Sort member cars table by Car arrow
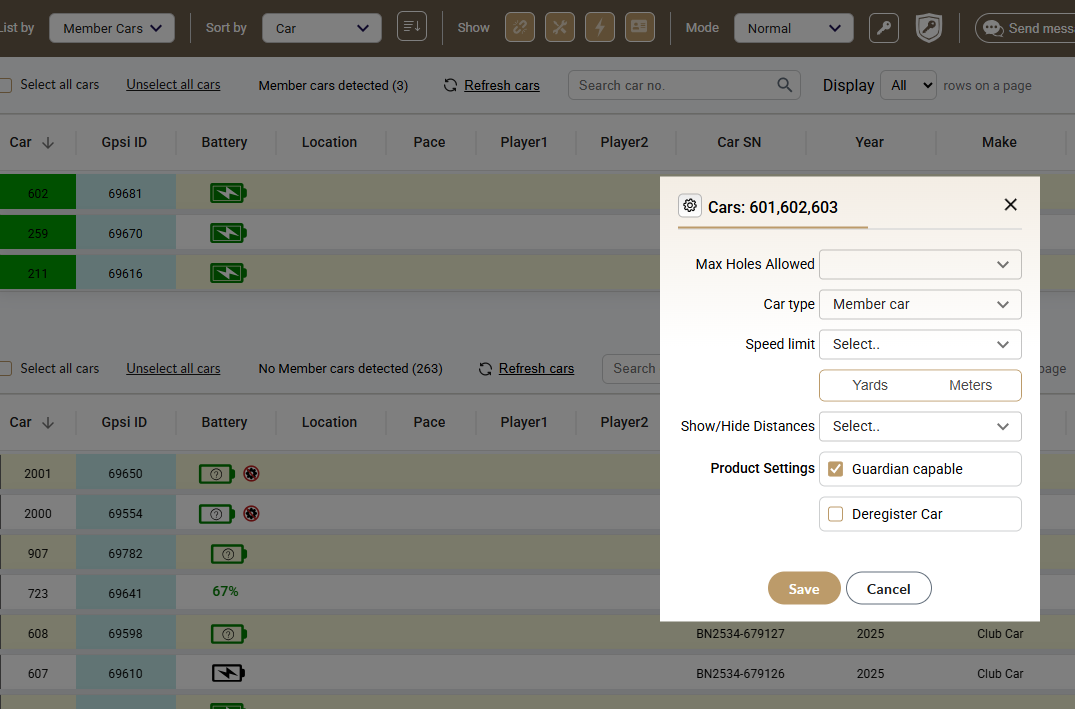Image resolution: width=1075 pixels, height=709 pixels. click(48, 143)
